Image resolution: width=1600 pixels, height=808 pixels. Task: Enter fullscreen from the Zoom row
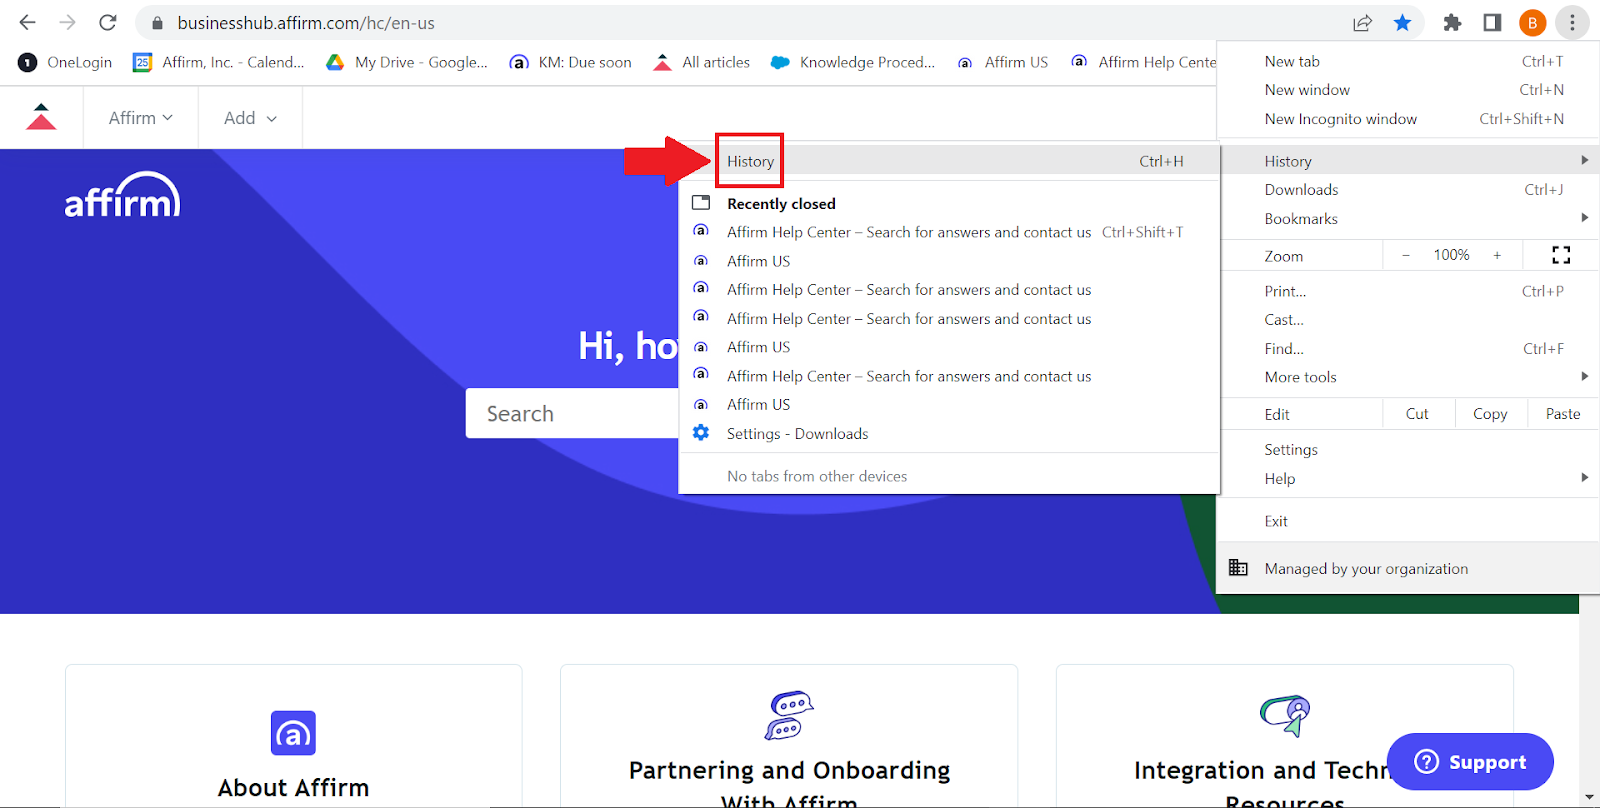click(1561, 255)
